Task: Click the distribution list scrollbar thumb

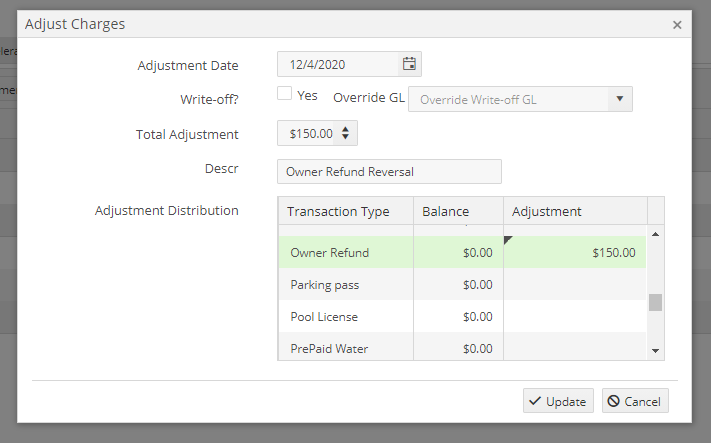Action: [656, 303]
